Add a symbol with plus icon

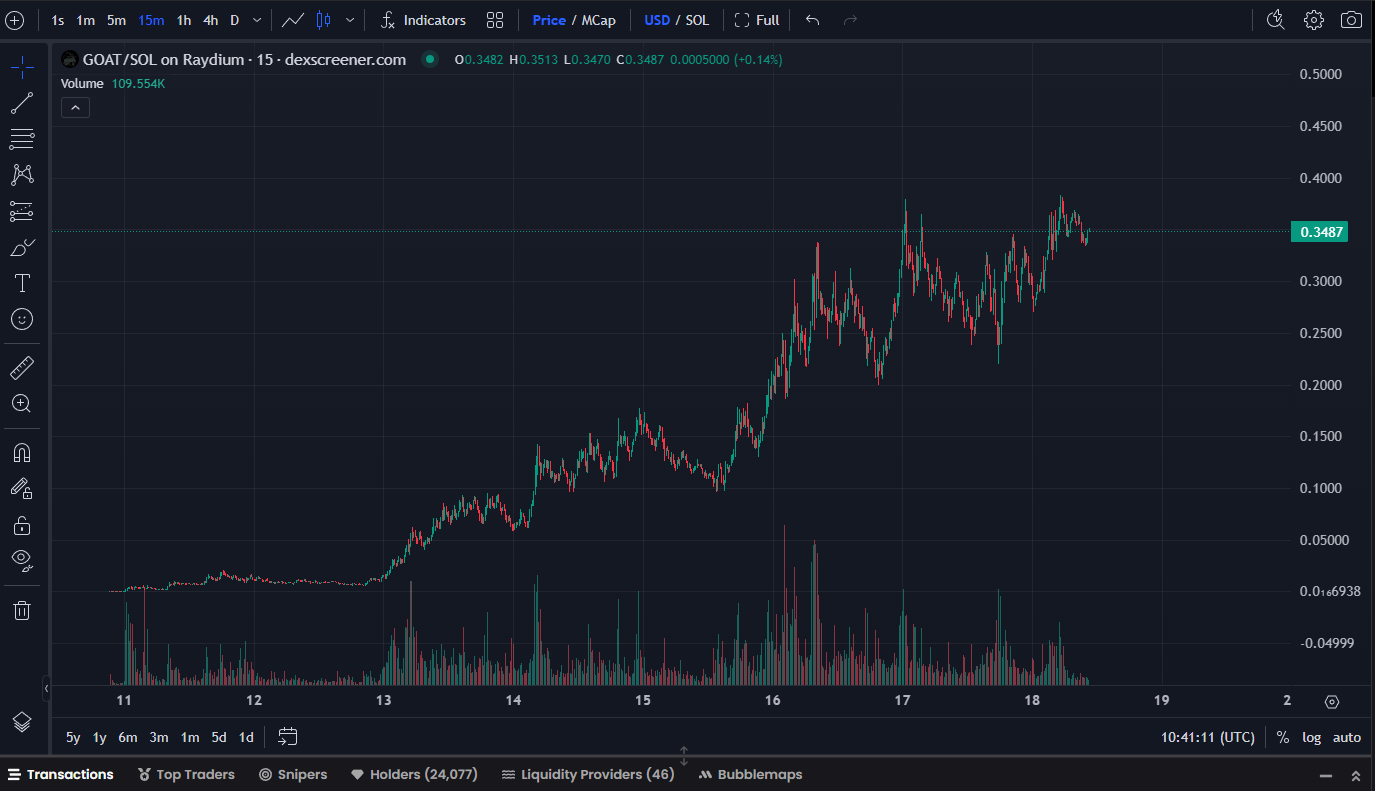coord(15,20)
